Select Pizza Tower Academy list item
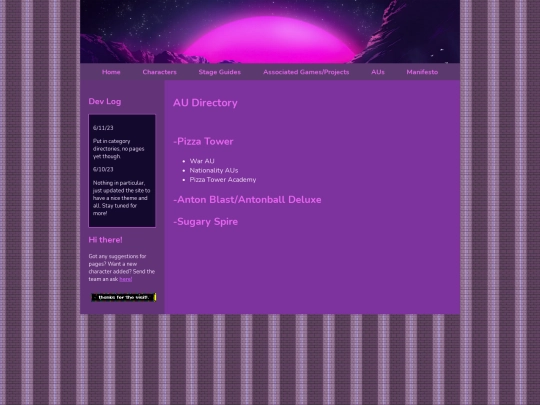The height and width of the screenshot is (405, 540). tap(222, 179)
